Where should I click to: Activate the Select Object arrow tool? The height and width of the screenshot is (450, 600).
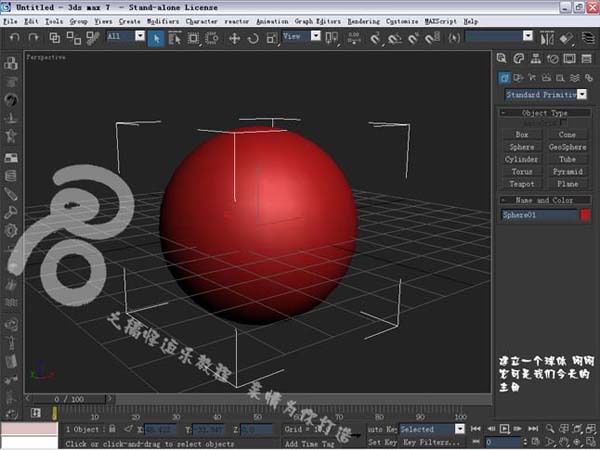point(156,38)
